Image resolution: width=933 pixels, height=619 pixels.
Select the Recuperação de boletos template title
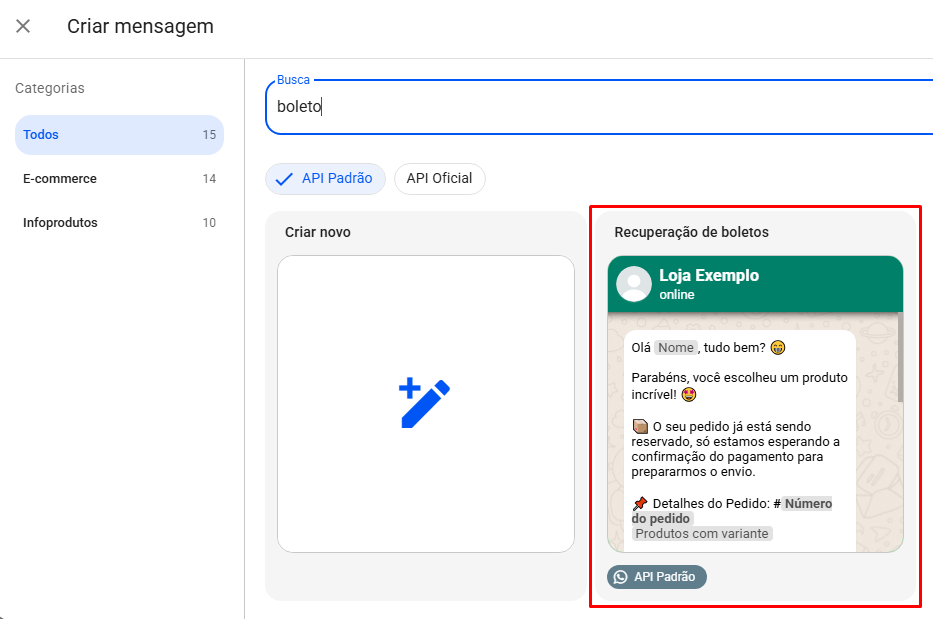(691, 232)
